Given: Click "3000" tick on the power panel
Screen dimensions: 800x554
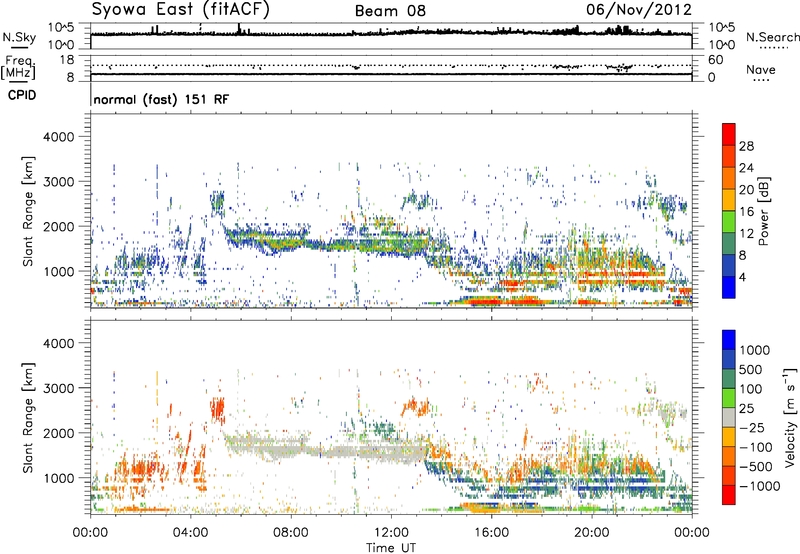Looking at the screenshot, I should pos(59,182).
